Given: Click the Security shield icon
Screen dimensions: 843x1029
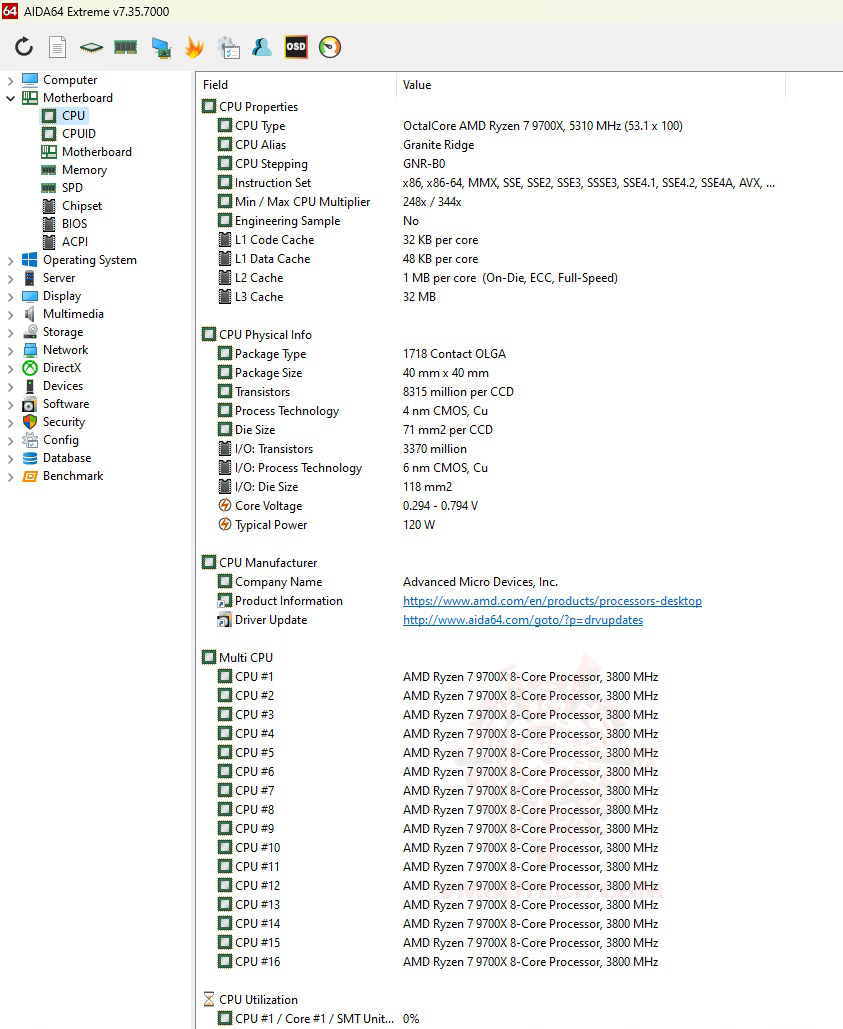Looking at the screenshot, I should (x=30, y=422).
